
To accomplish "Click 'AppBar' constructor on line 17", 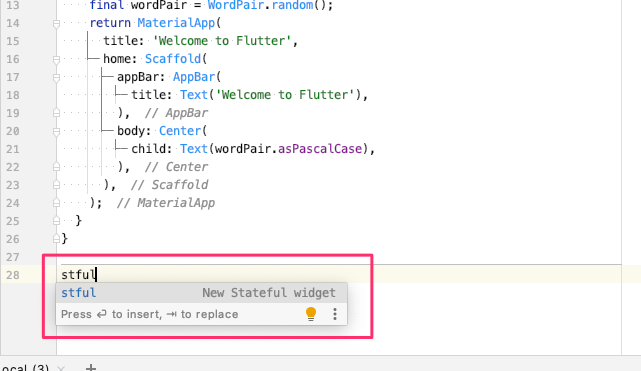I will [194, 77].
